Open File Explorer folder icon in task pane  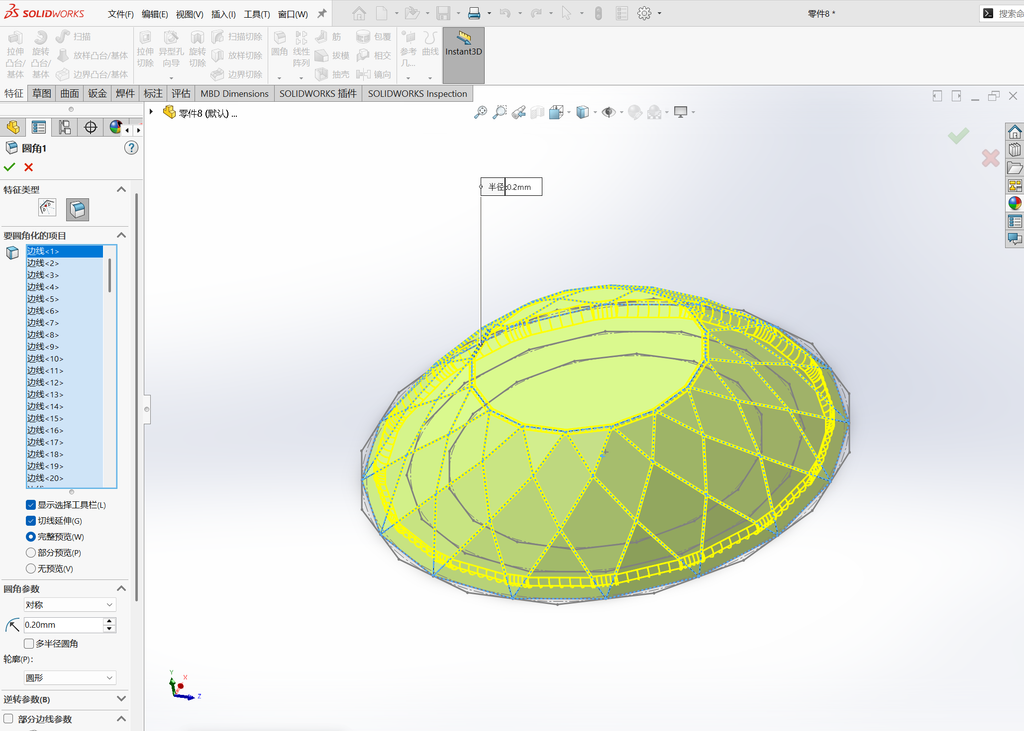click(x=1014, y=168)
